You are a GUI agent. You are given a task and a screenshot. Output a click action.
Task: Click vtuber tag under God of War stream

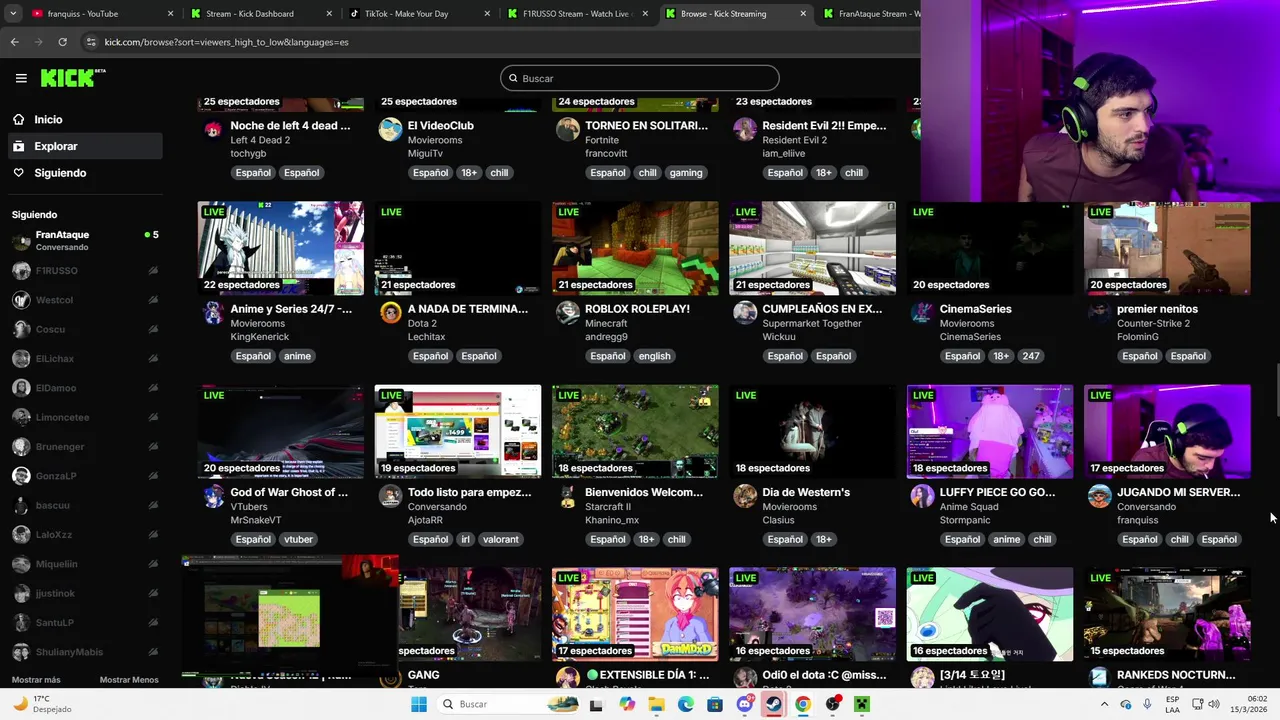(298, 539)
